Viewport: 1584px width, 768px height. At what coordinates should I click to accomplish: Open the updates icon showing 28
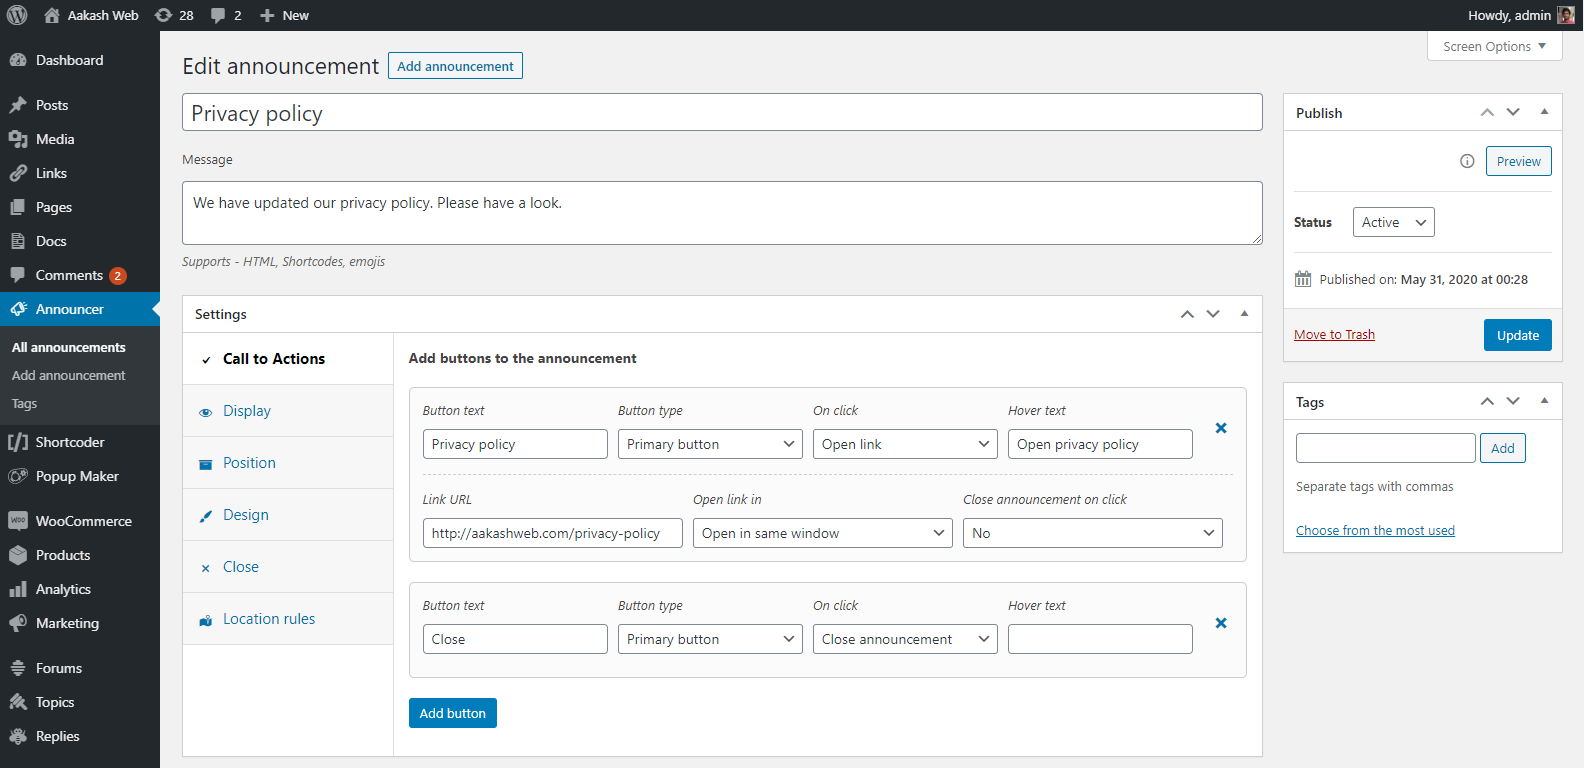click(x=175, y=15)
